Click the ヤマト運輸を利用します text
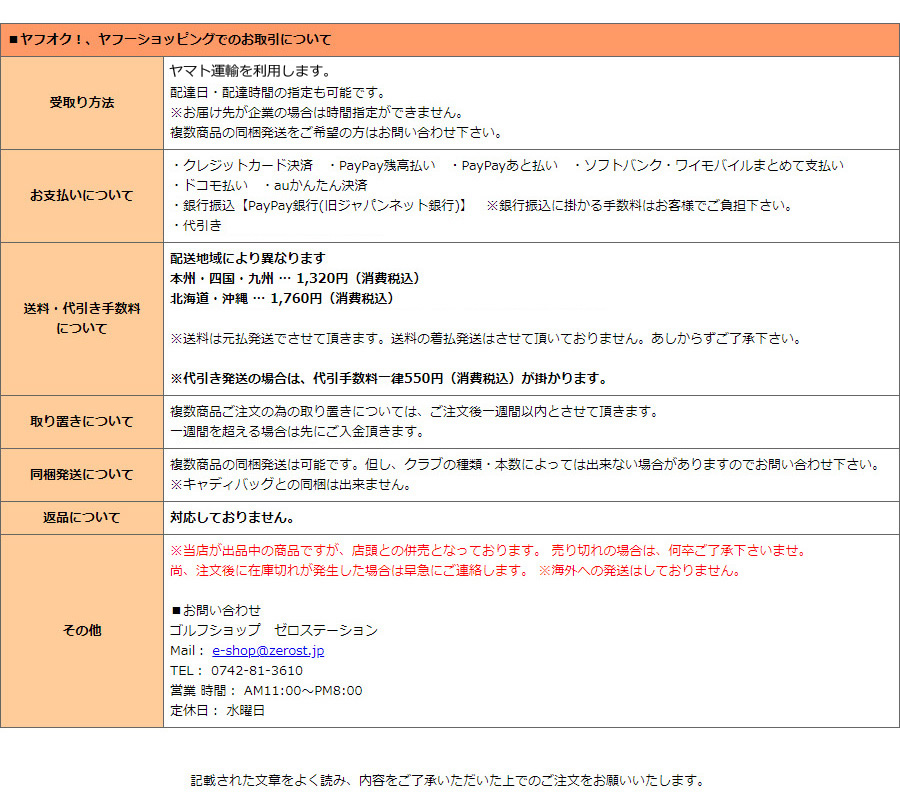900x810 pixels. point(250,71)
